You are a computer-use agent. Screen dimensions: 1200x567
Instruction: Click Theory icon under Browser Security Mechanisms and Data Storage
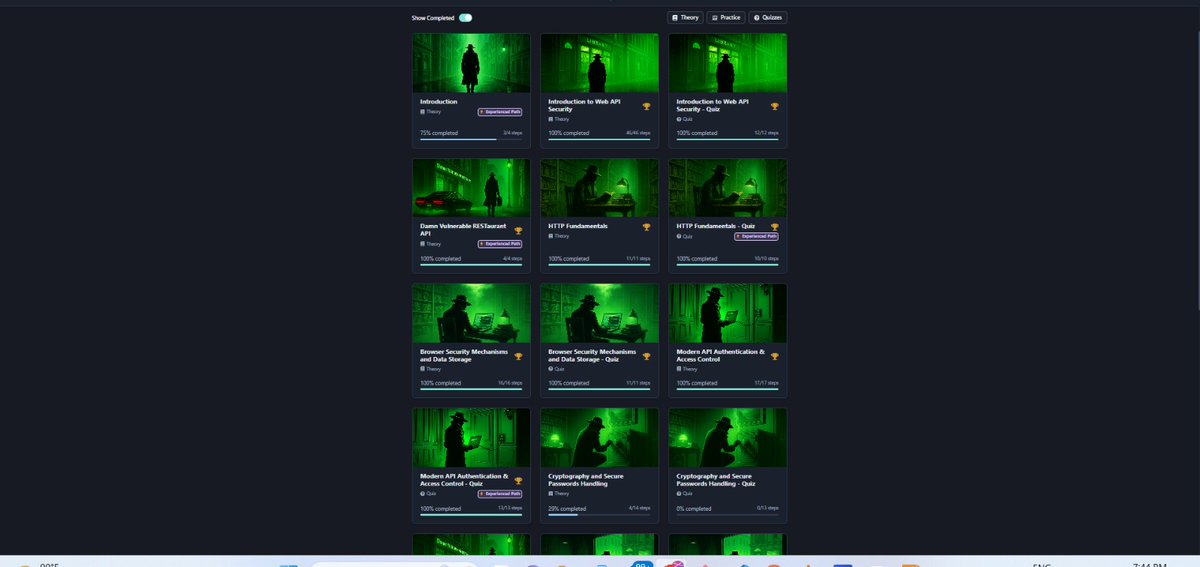coord(423,369)
